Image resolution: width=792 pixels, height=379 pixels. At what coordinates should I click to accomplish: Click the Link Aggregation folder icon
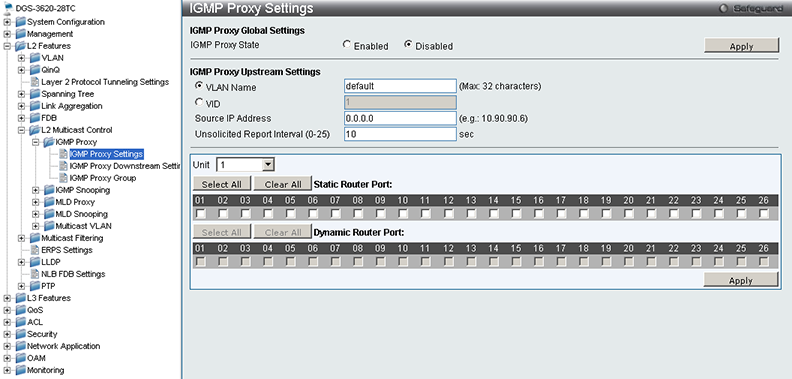coord(34,106)
